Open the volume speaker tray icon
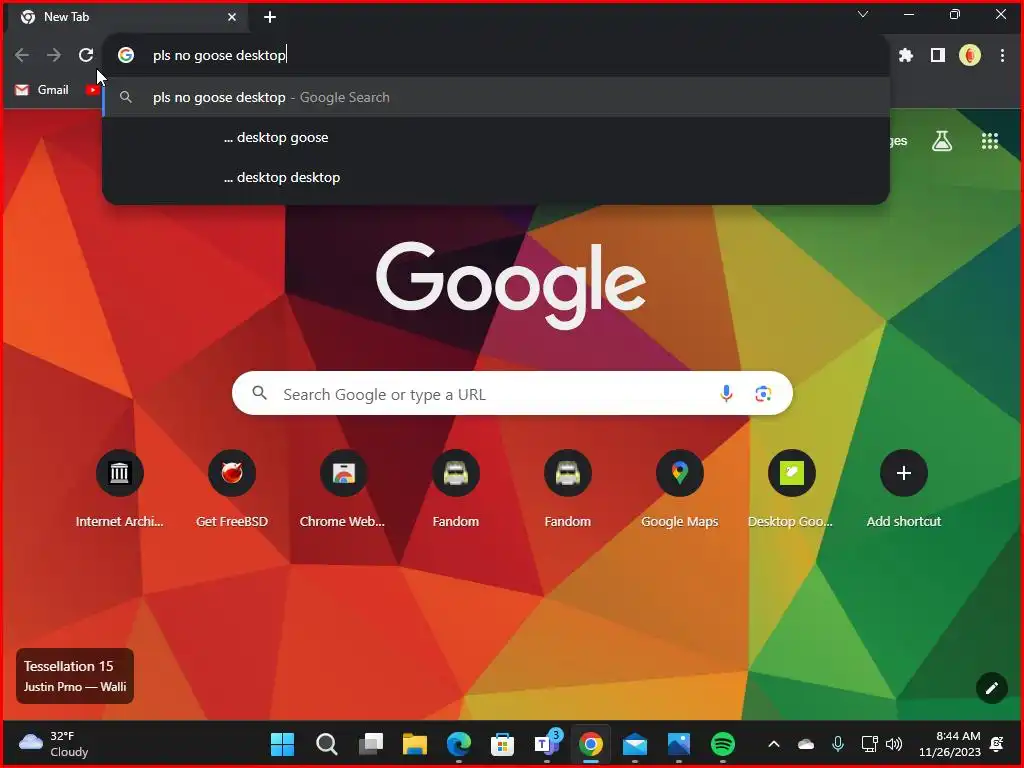1024x768 pixels. coord(894,744)
